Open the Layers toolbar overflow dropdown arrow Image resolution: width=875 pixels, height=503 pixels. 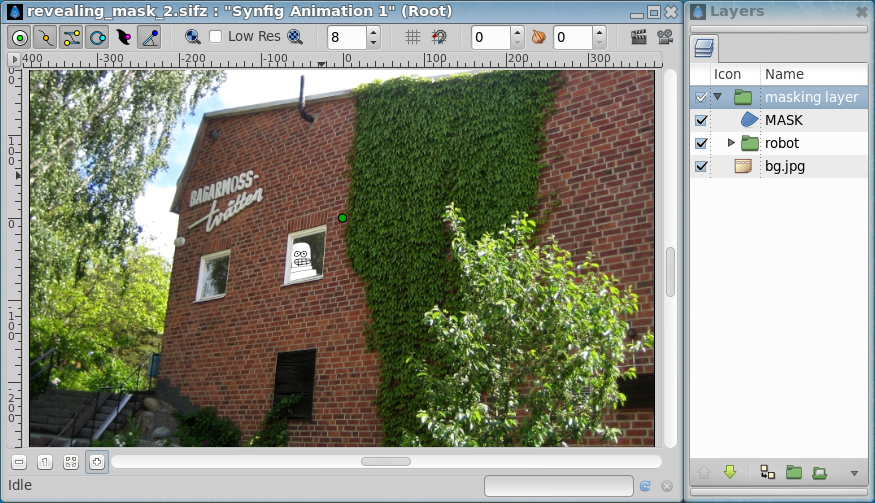point(854,473)
